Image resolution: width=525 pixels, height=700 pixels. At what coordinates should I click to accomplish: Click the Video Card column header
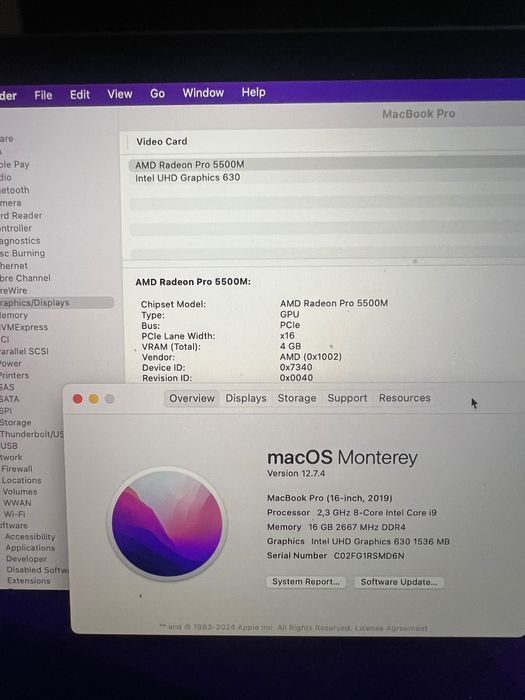(x=162, y=142)
